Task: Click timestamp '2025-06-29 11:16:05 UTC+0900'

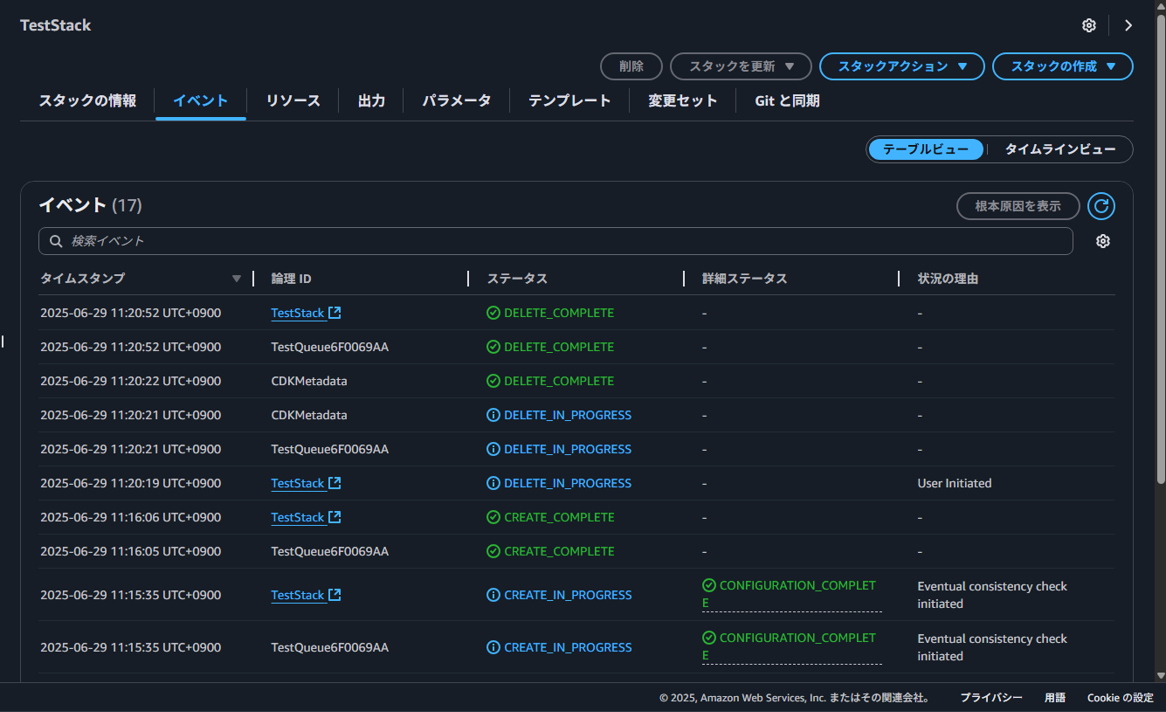Action: (x=130, y=551)
